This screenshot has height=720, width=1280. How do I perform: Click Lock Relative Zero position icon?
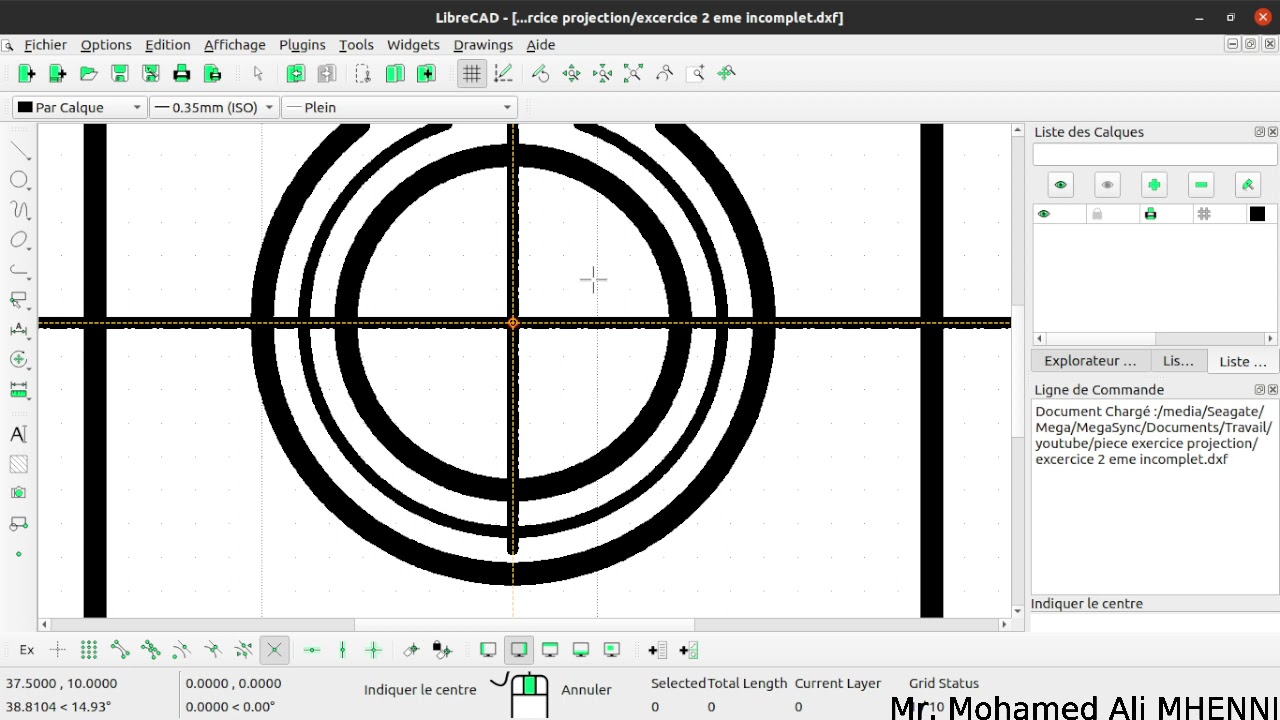click(x=442, y=650)
